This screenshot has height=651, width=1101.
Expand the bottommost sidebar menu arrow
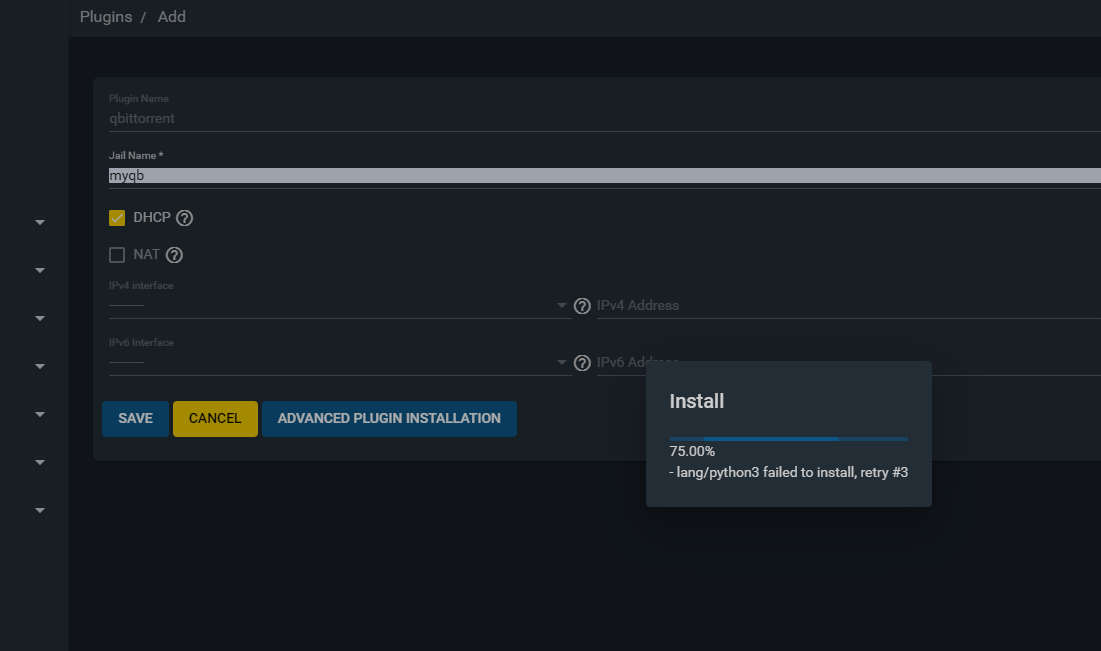pos(40,510)
